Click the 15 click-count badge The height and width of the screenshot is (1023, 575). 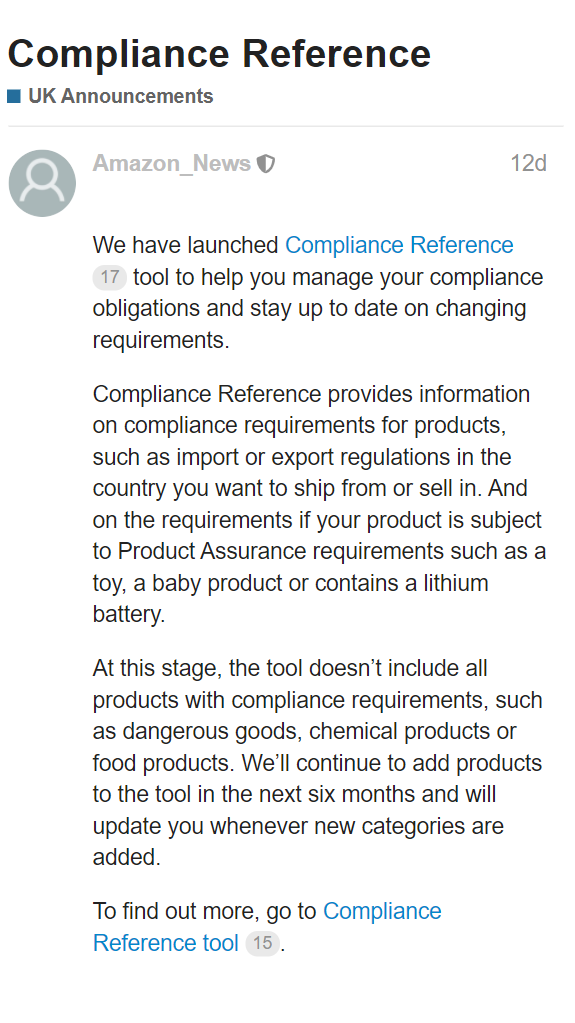[x=262, y=943]
